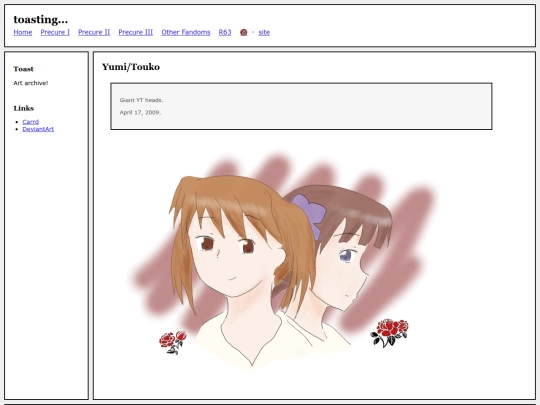
Task: Click the 'April 17, 2009.' date text
Action: click(140, 113)
